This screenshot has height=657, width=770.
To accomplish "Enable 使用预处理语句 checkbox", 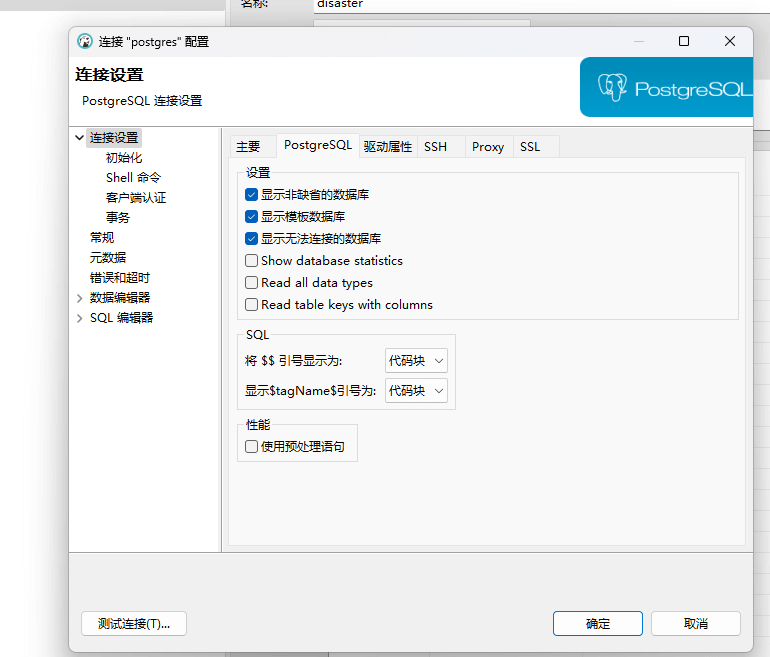I will [x=252, y=447].
